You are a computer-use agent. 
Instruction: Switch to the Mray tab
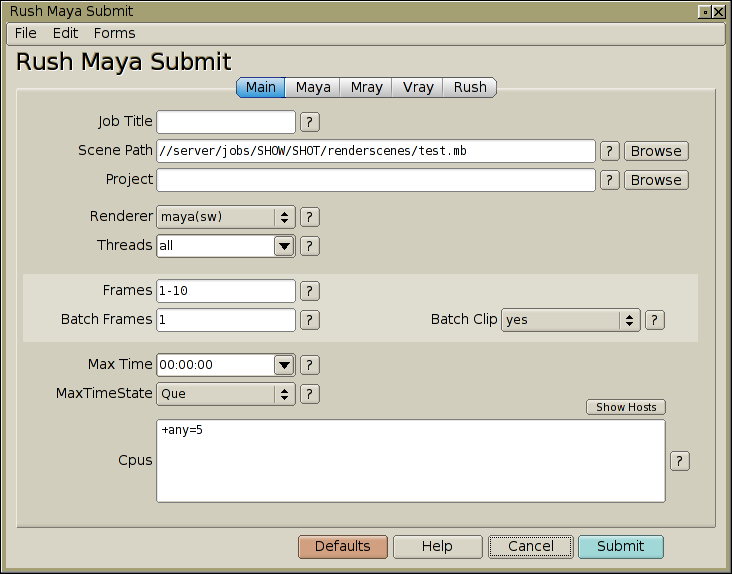tap(366, 87)
